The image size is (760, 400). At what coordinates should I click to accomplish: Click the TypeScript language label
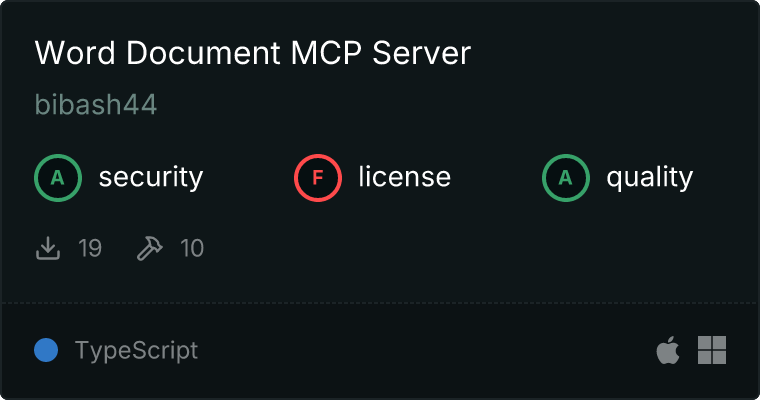(x=137, y=351)
